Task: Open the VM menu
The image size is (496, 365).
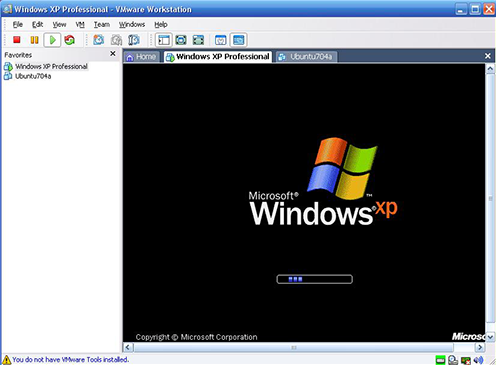Action: click(80, 24)
